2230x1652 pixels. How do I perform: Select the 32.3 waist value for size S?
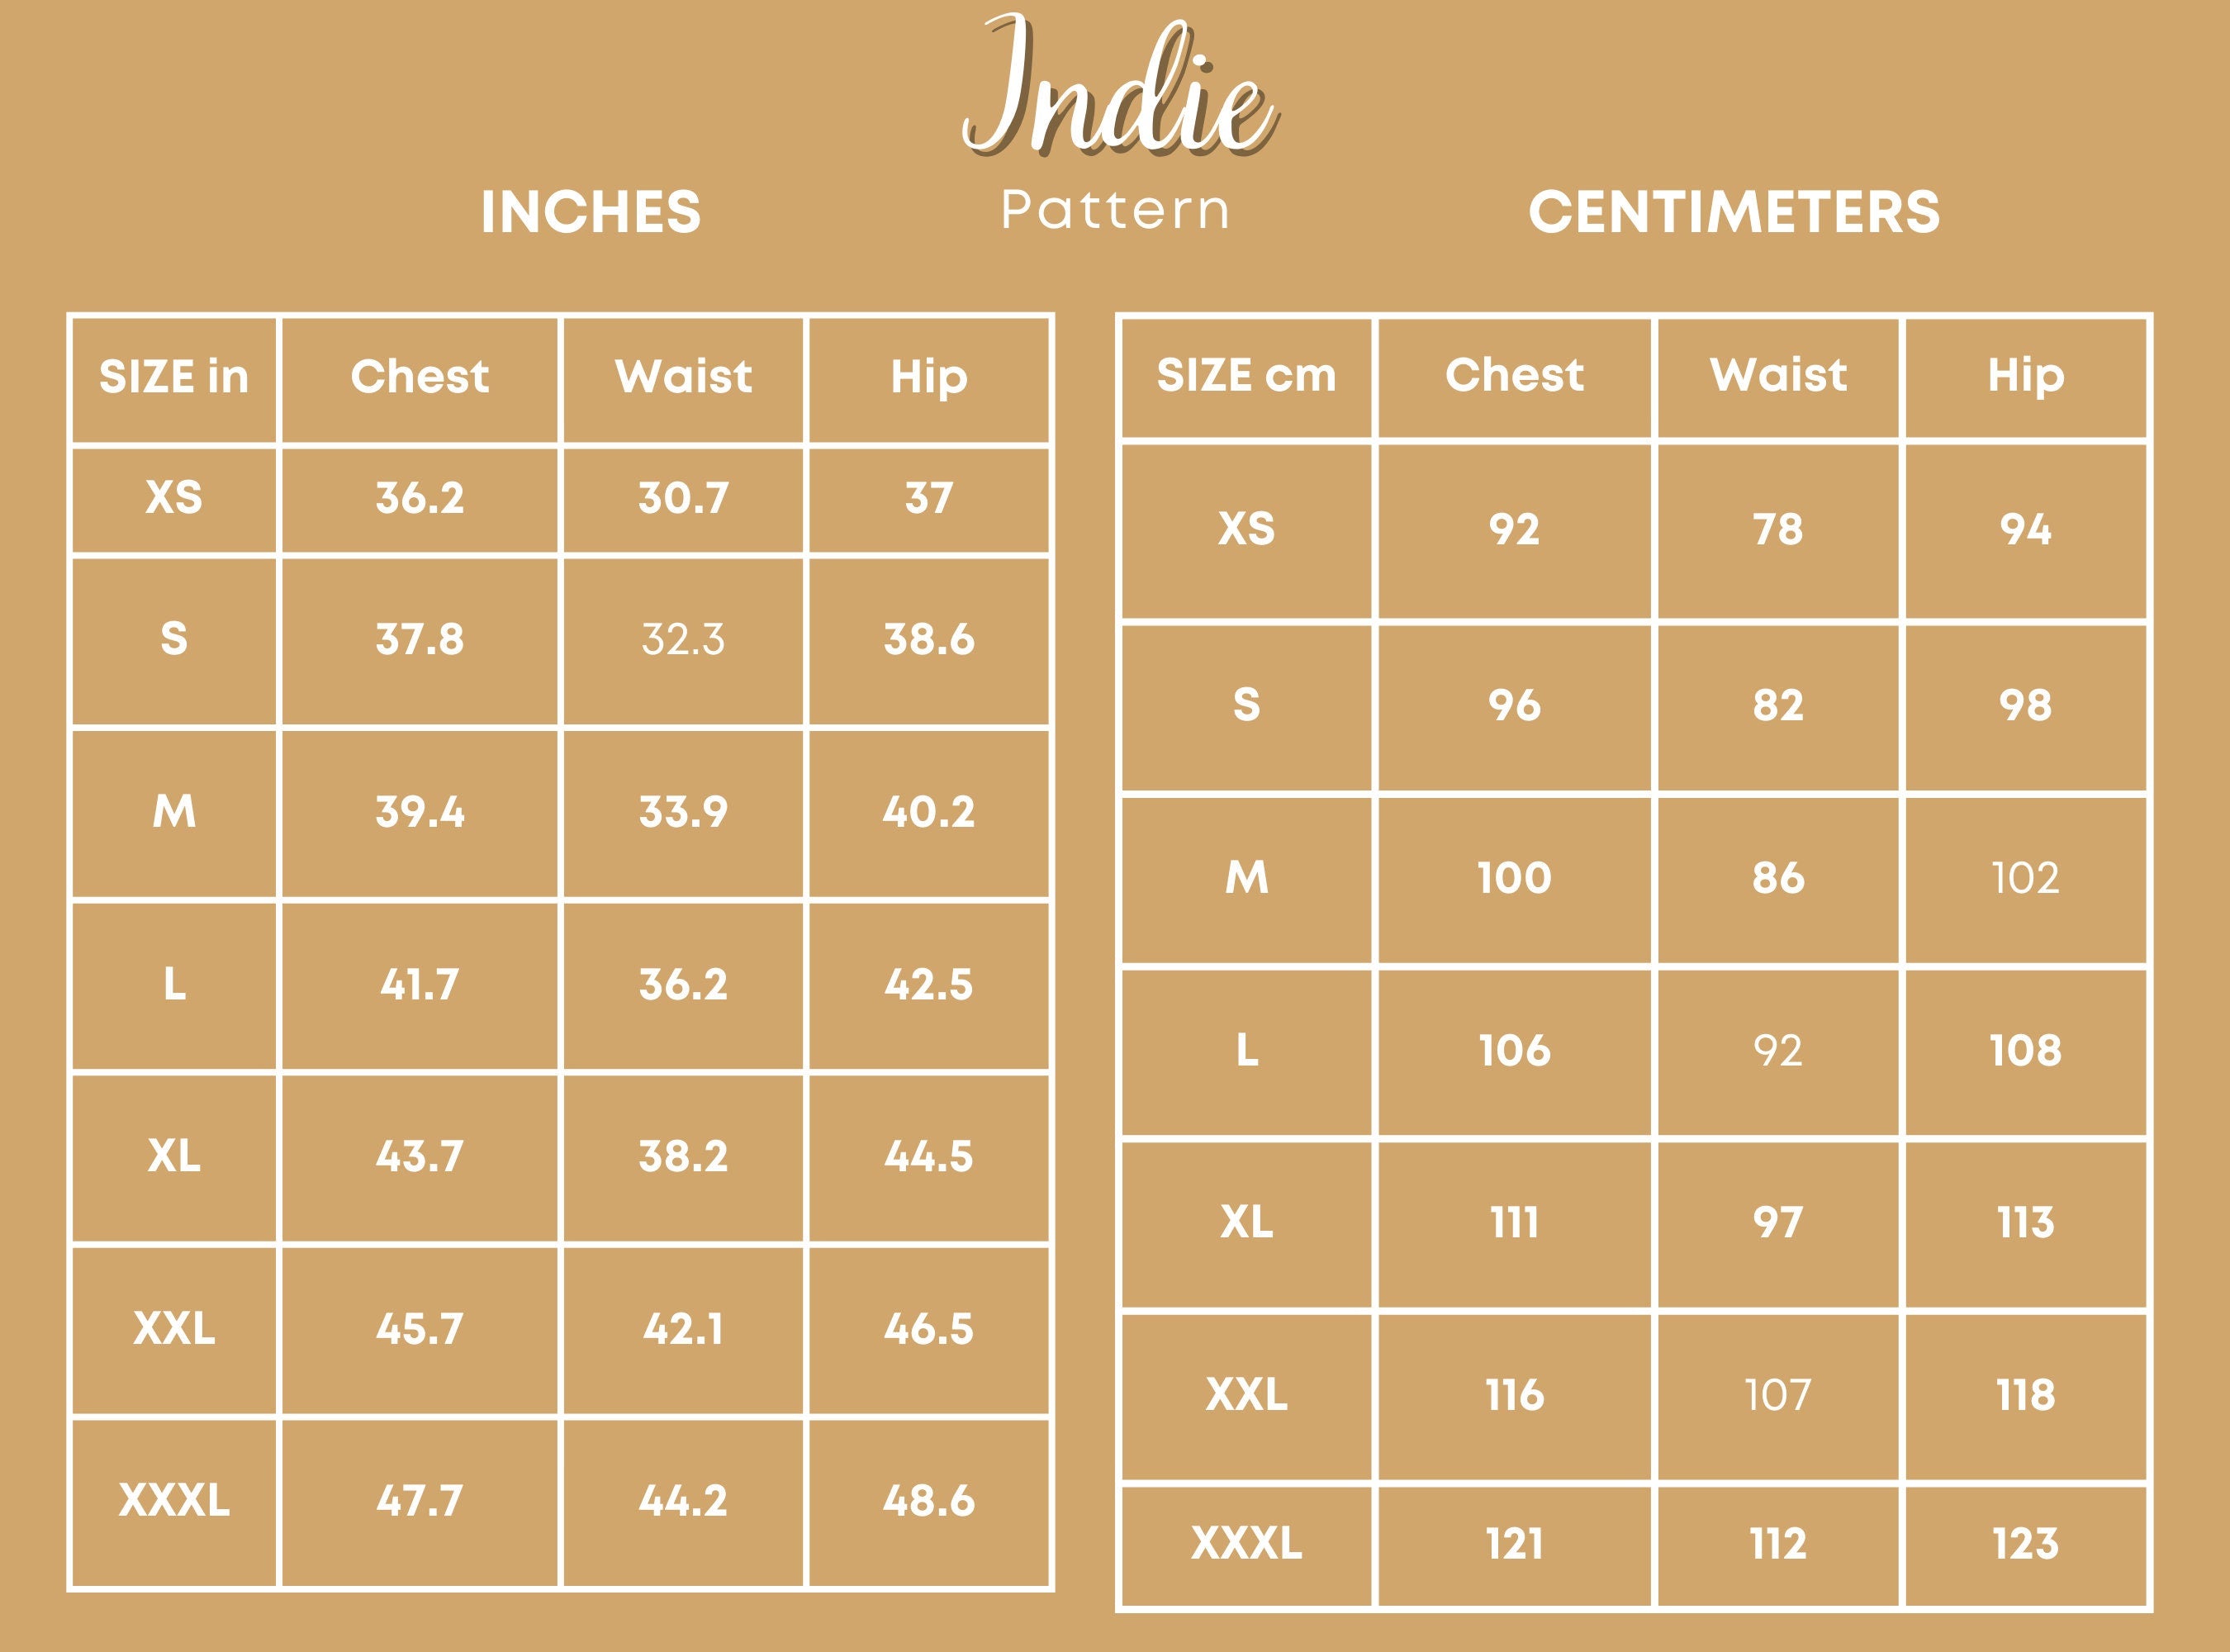(683, 640)
